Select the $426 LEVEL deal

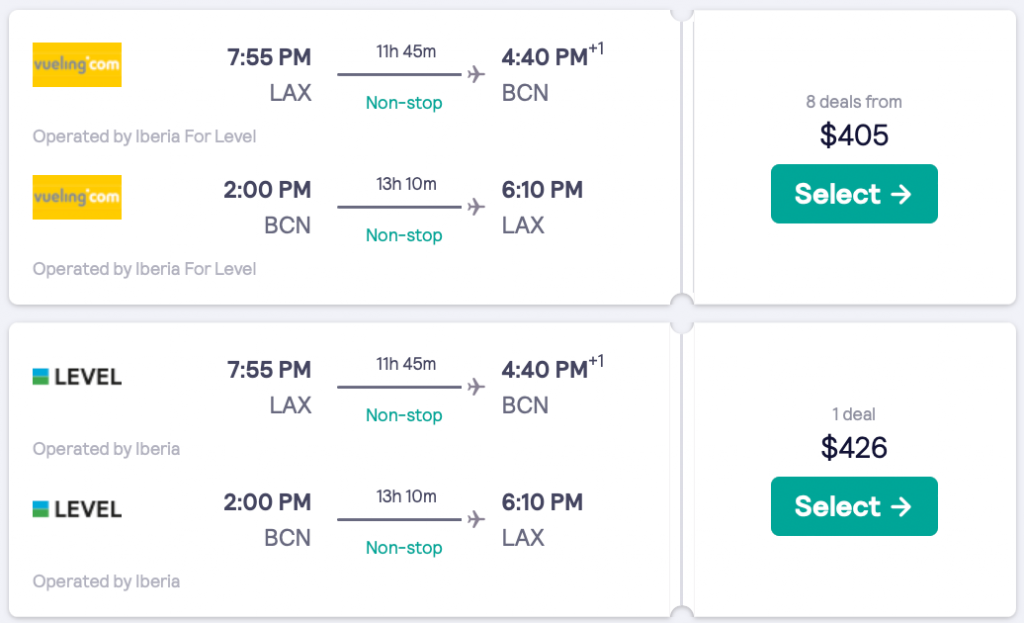853,506
